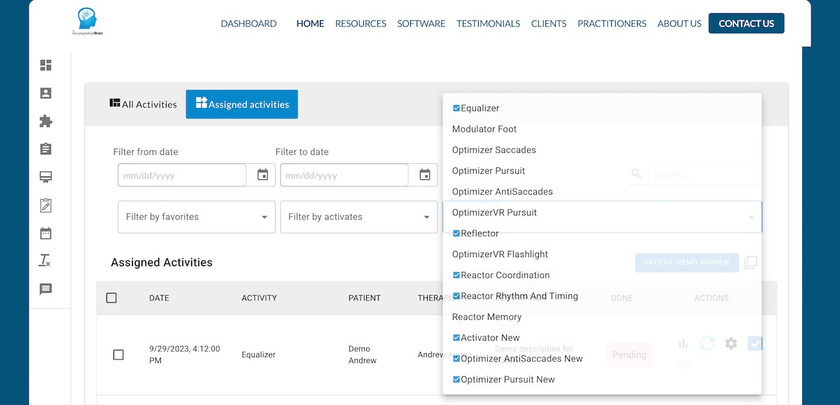Click the Pending status badge
Screen dimensions: 840x405
629,355
